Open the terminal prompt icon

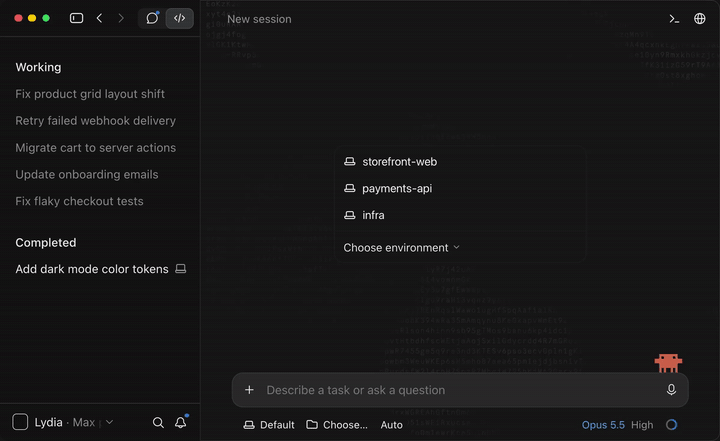(x=674, y=19)
